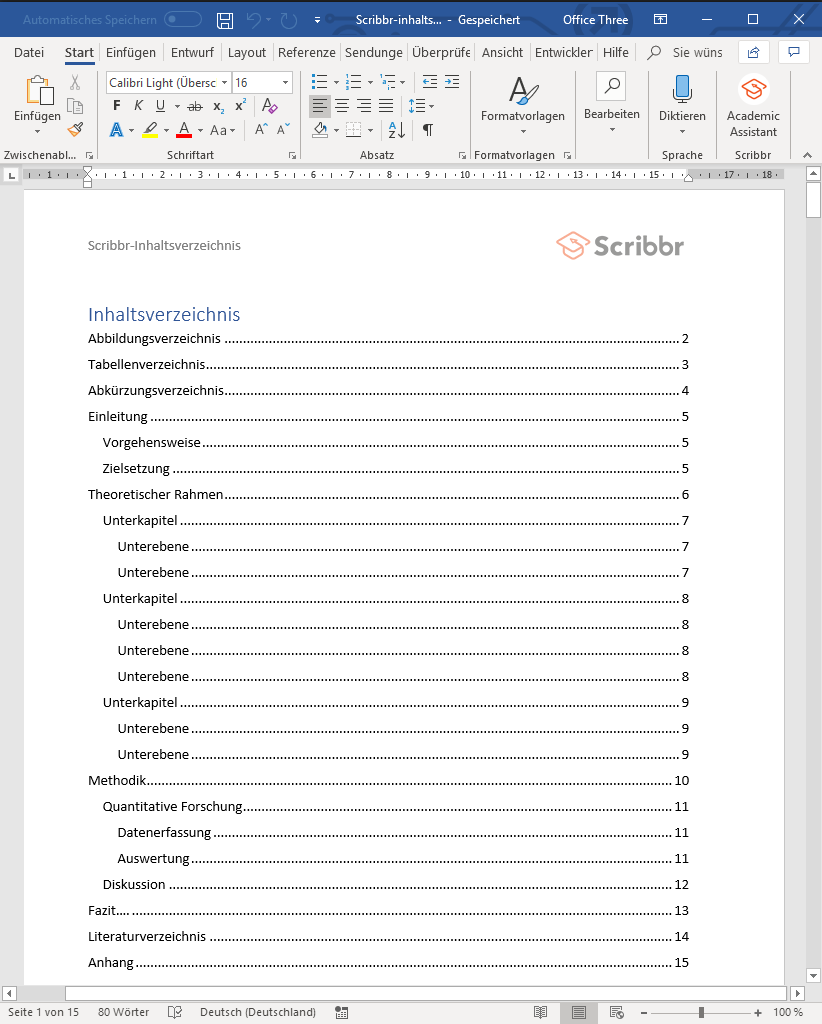Image resolution: width=822 pixels, height=1024 pixels.
Task: Click the zoom slider in status bar
Action: (x=701, y=1012)
